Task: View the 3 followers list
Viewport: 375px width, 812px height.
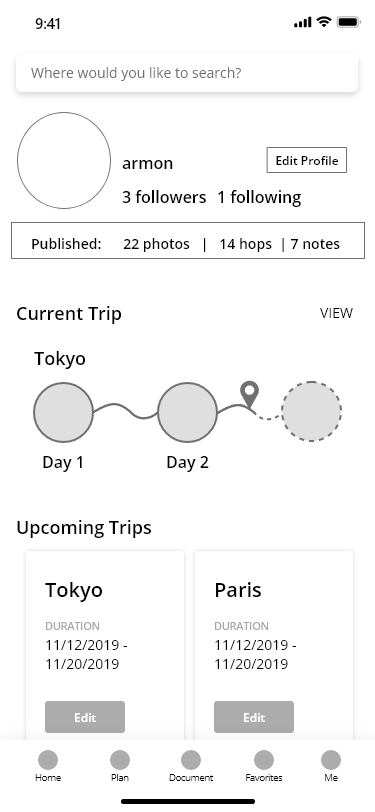Action: pyautogui.click(x=164, y=197)
